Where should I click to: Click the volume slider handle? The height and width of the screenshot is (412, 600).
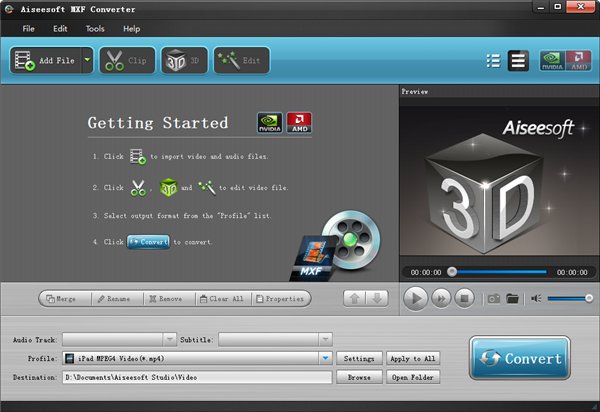(589, 298)
